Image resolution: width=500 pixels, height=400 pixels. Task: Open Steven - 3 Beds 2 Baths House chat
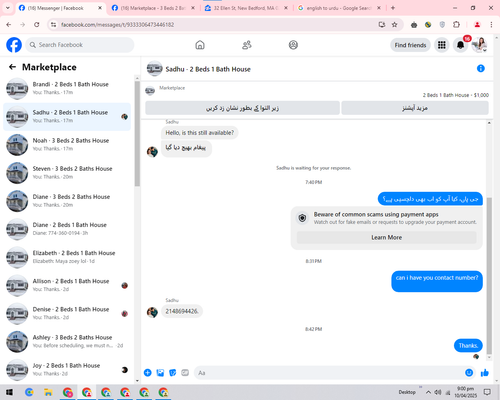click(x=67, y=173)
